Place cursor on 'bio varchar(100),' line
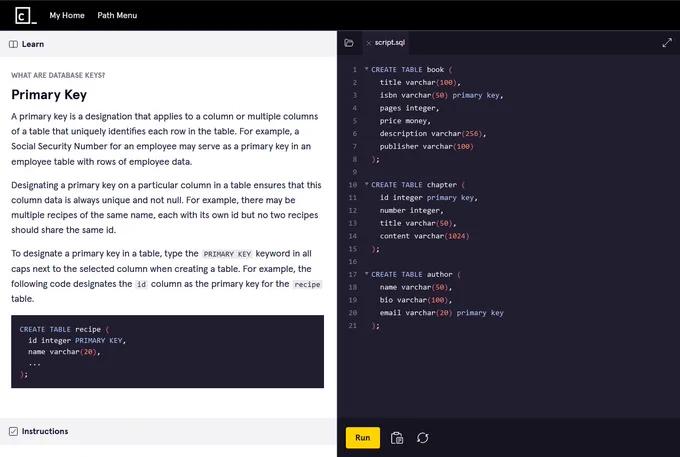Viewport: 680px width, 457px height. (x=415, y=300)
